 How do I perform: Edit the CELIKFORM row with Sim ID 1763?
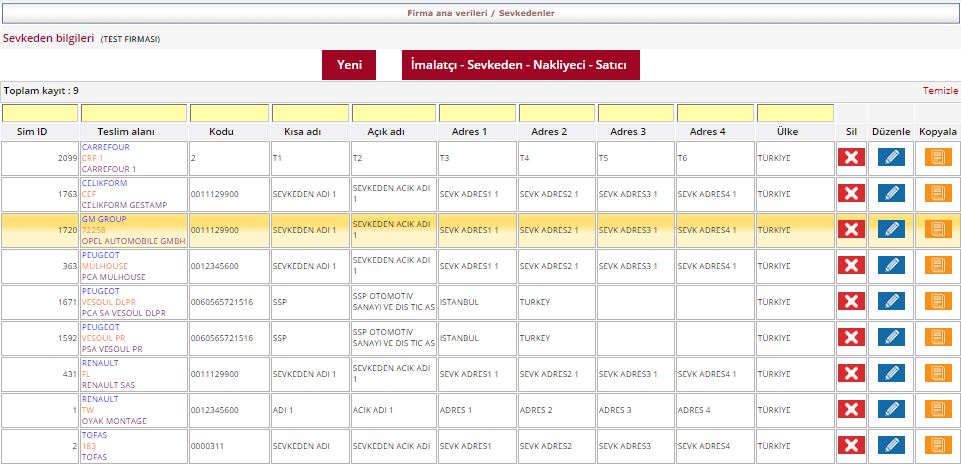tap(891, 193)
